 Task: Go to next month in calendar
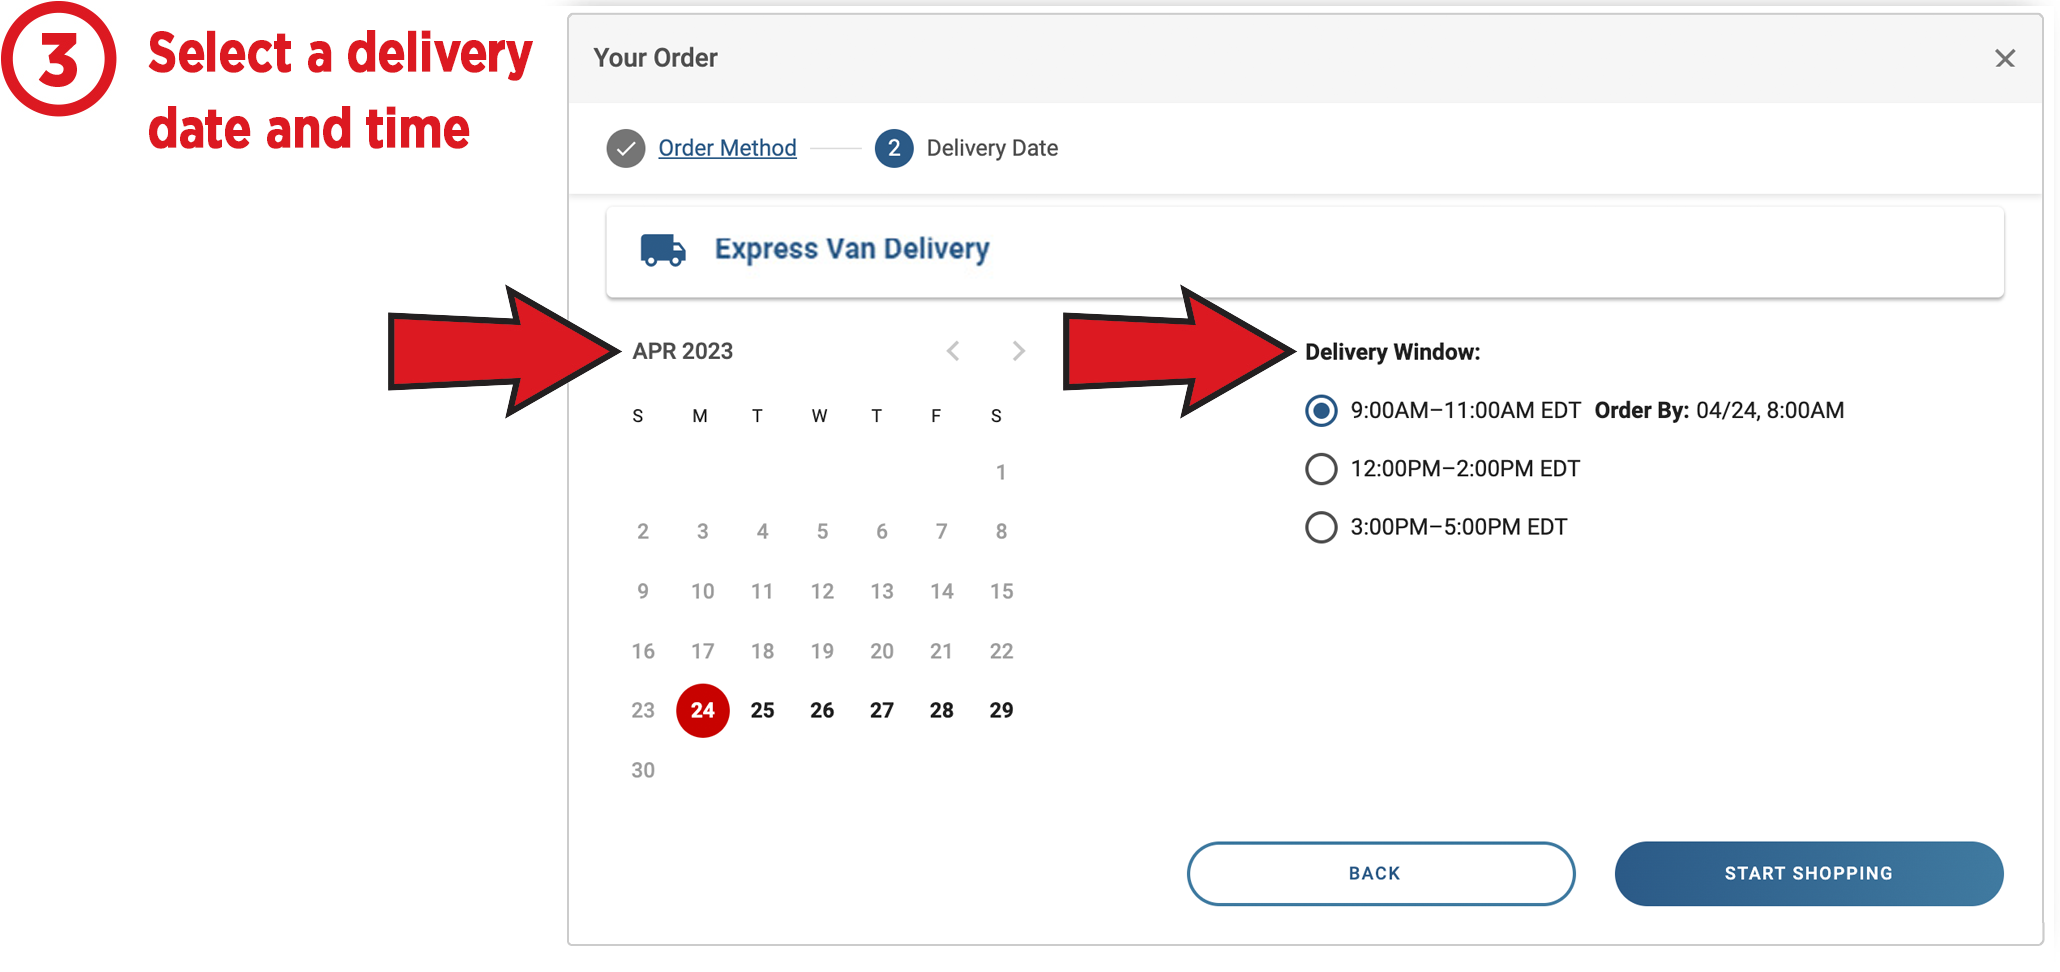[1018, 351]
